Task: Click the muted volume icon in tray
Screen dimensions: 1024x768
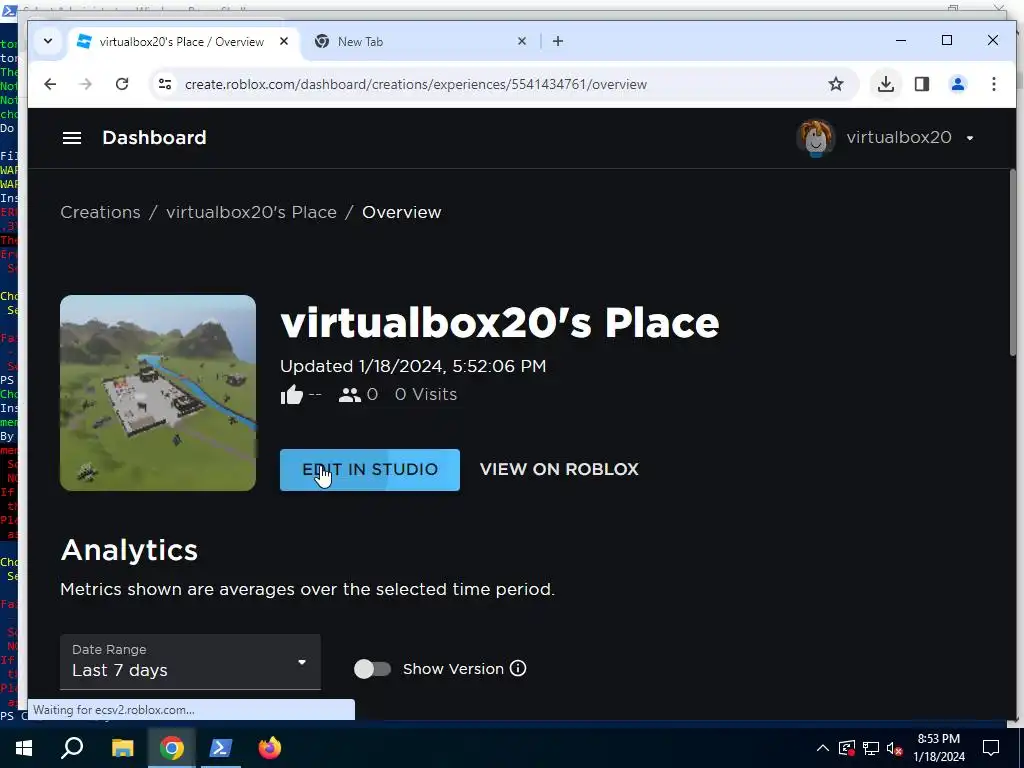Action: (895, 748)
